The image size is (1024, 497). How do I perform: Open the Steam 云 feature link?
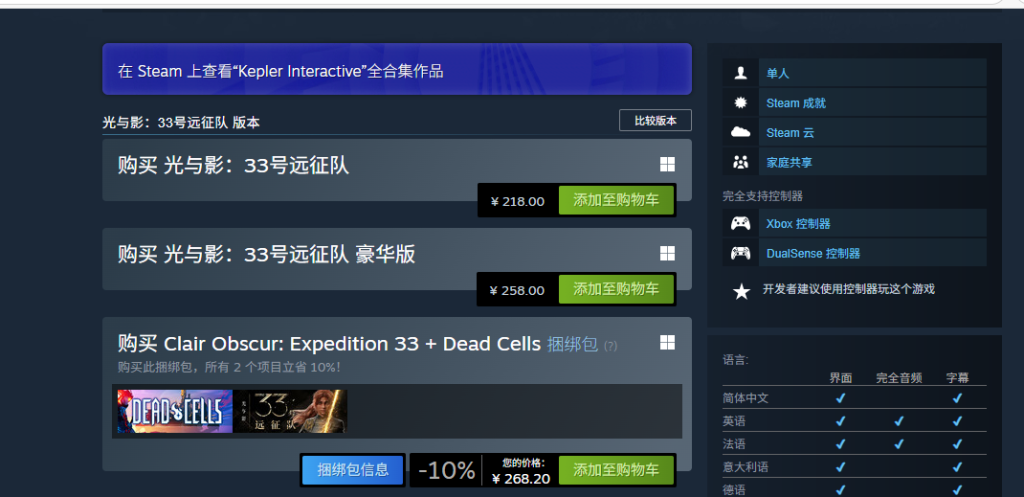790,133
